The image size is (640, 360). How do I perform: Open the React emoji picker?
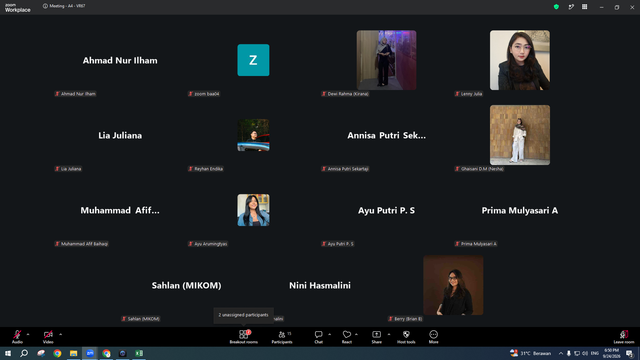coord(347,336)
